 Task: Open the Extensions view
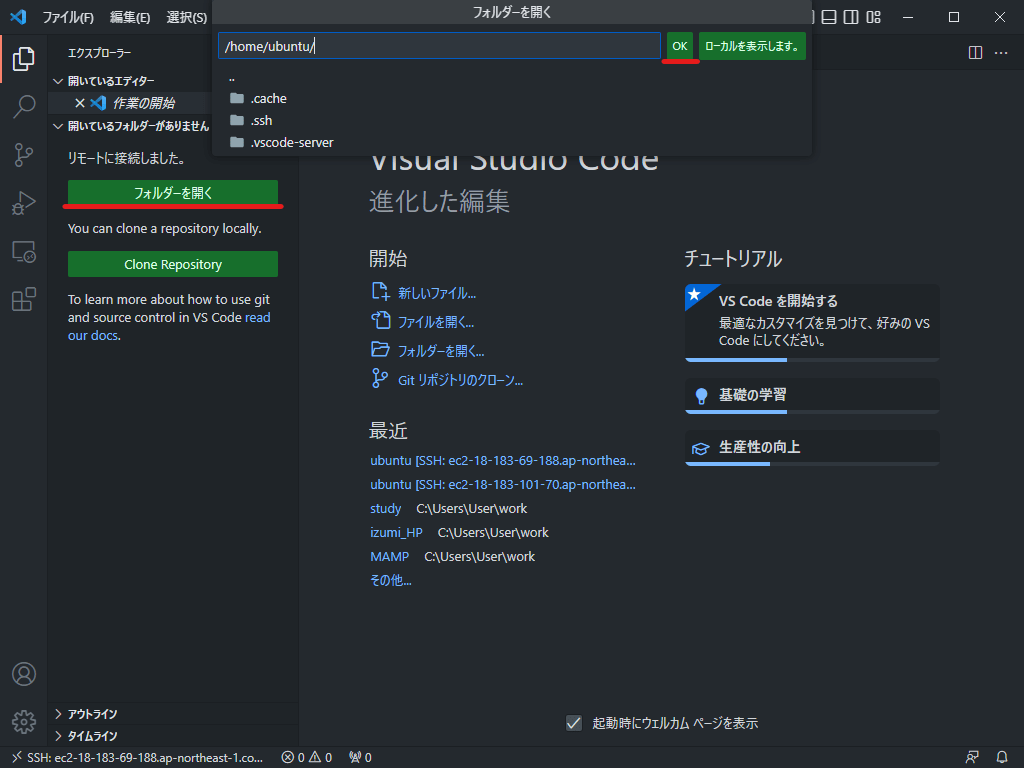pyautogui.click(x=23, y=299)
